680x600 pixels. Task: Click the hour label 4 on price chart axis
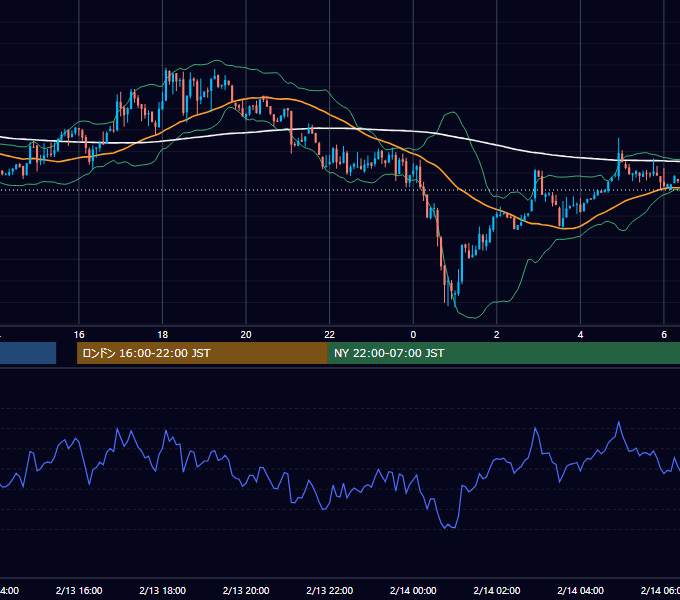[580, 335]
